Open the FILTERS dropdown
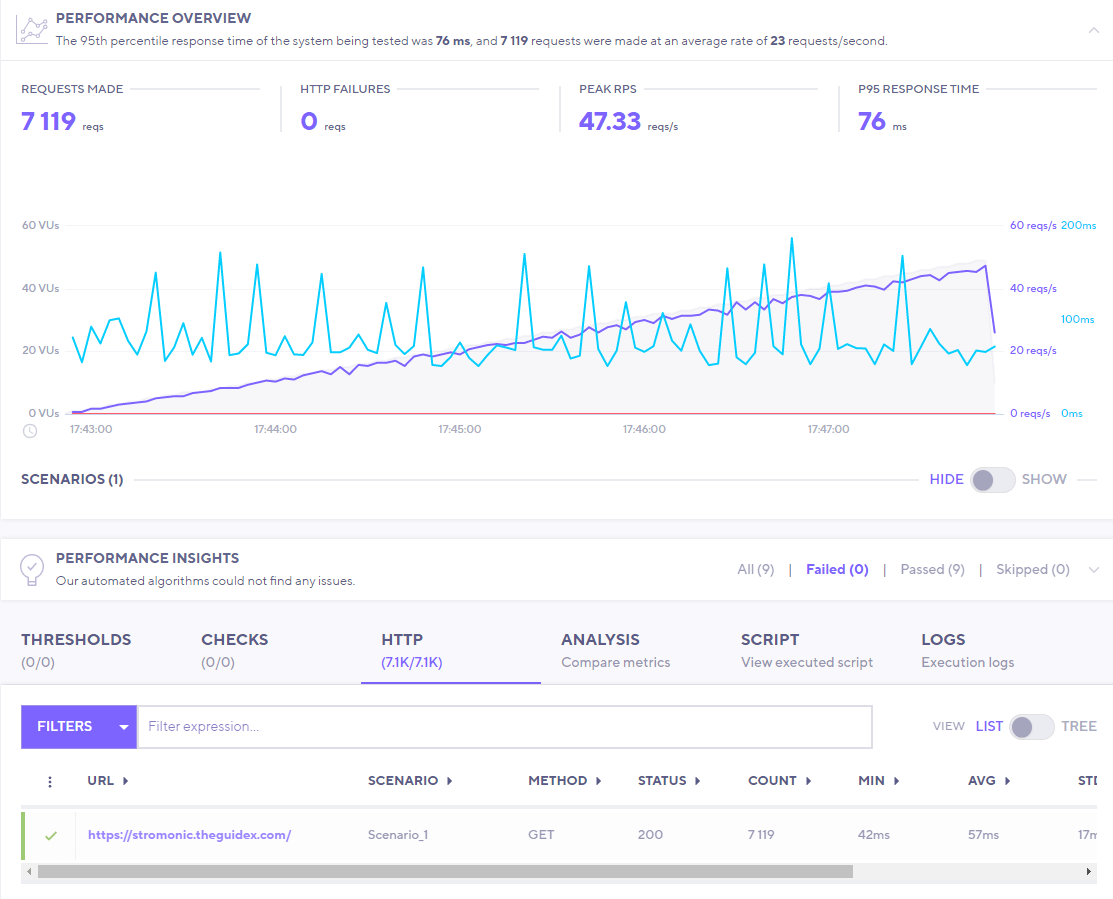 pyautogui.click(x=78, y=726)
